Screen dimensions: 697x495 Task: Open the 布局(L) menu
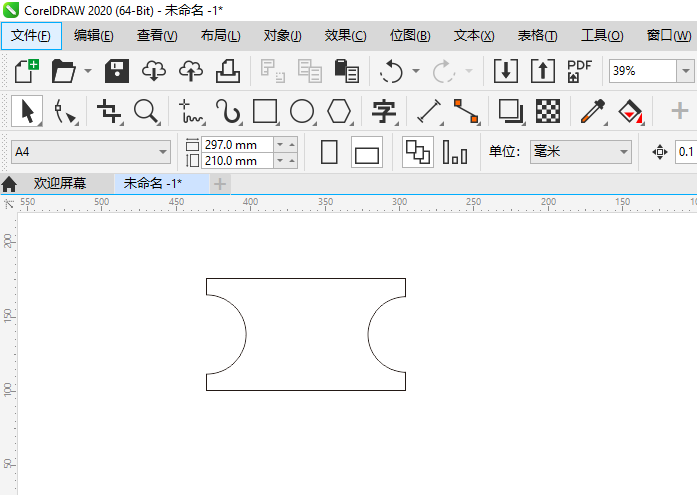(220, 35)
